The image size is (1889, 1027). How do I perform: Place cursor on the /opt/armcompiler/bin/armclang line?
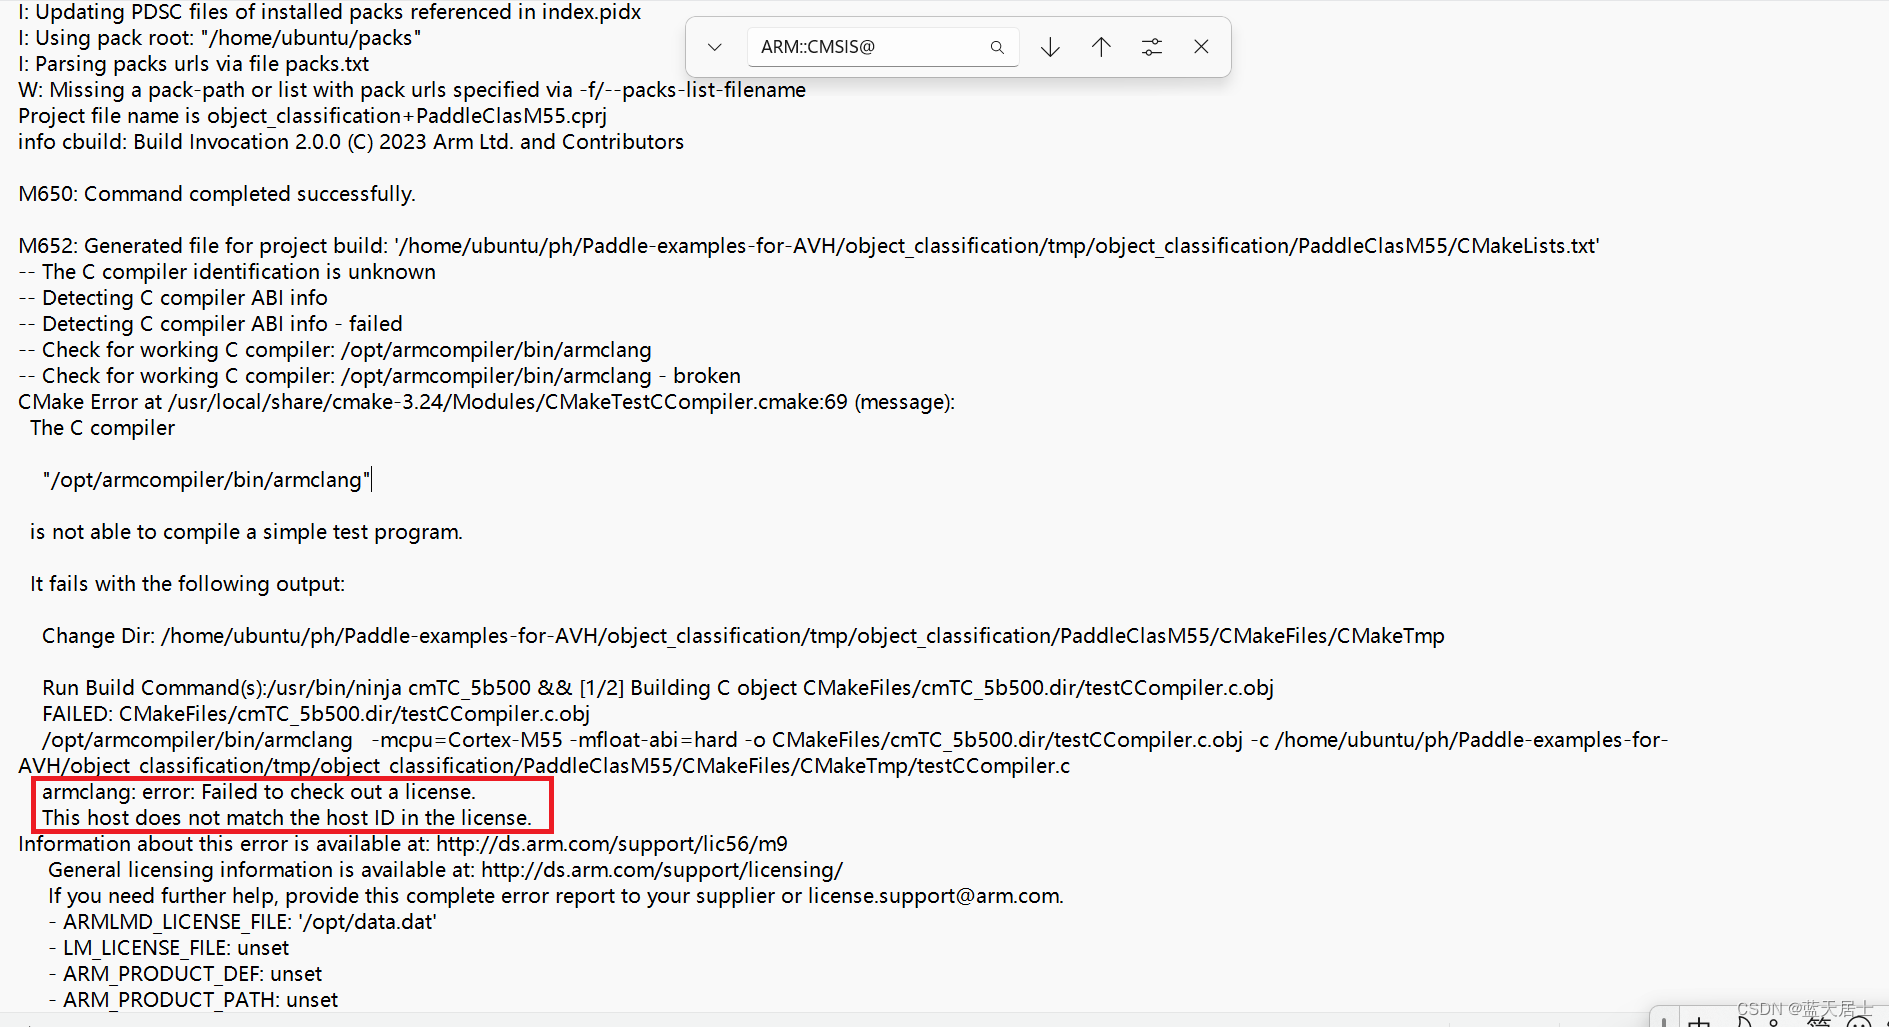pos(205,479)
